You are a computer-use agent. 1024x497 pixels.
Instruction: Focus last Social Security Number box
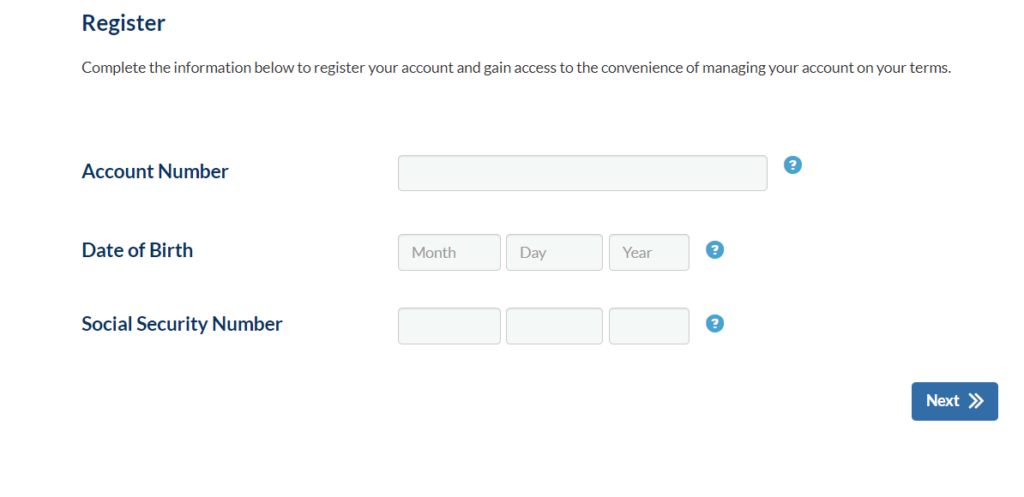[x=649, y=326]
